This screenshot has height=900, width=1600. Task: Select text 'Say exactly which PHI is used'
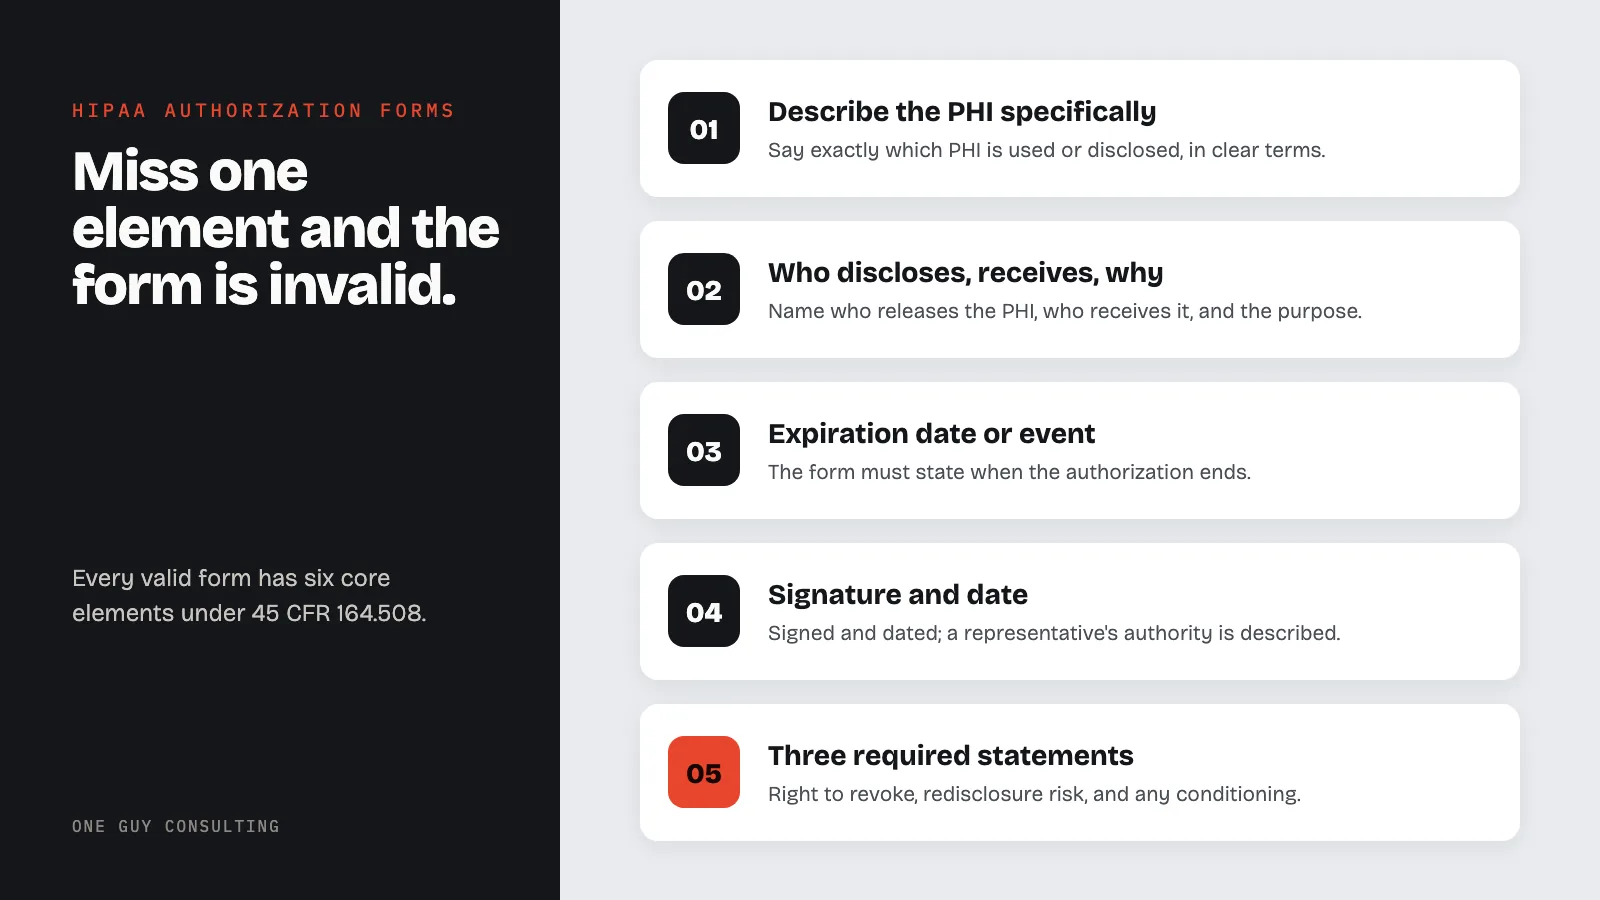[x=1046, y=150]
